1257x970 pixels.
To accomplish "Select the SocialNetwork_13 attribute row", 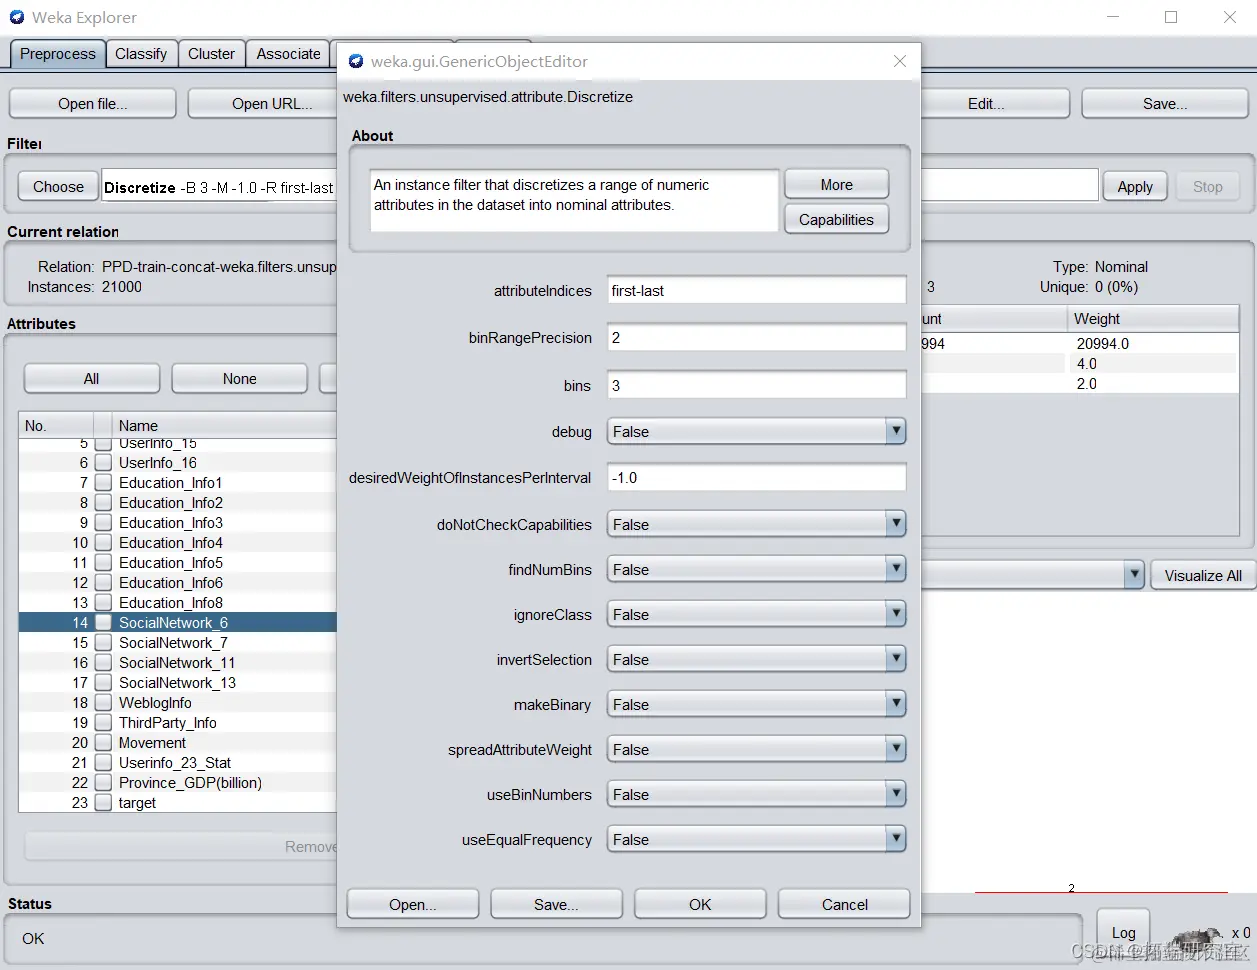I will coord(177,683).
